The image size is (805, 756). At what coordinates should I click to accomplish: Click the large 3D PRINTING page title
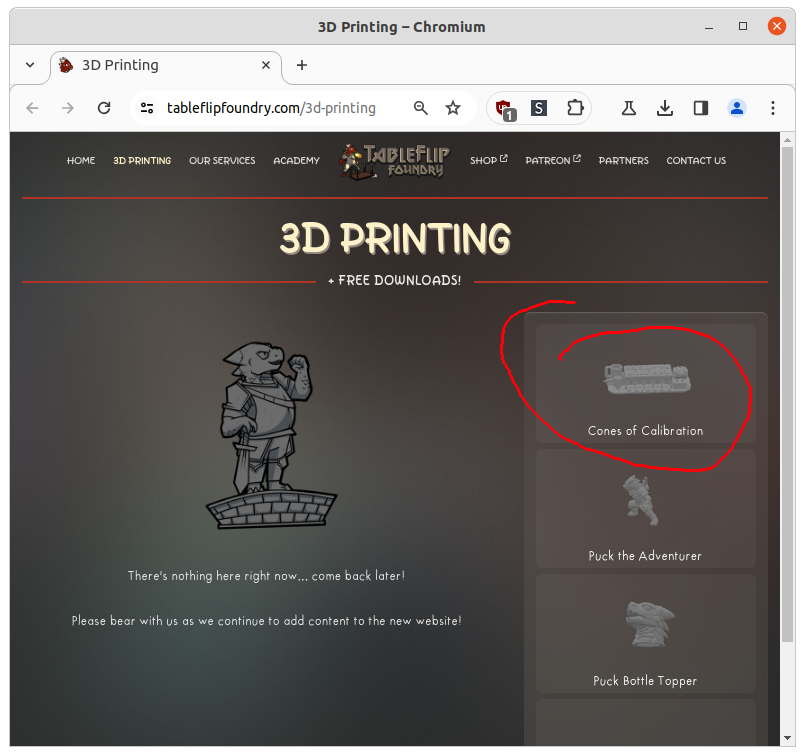(x=395, y=239)
